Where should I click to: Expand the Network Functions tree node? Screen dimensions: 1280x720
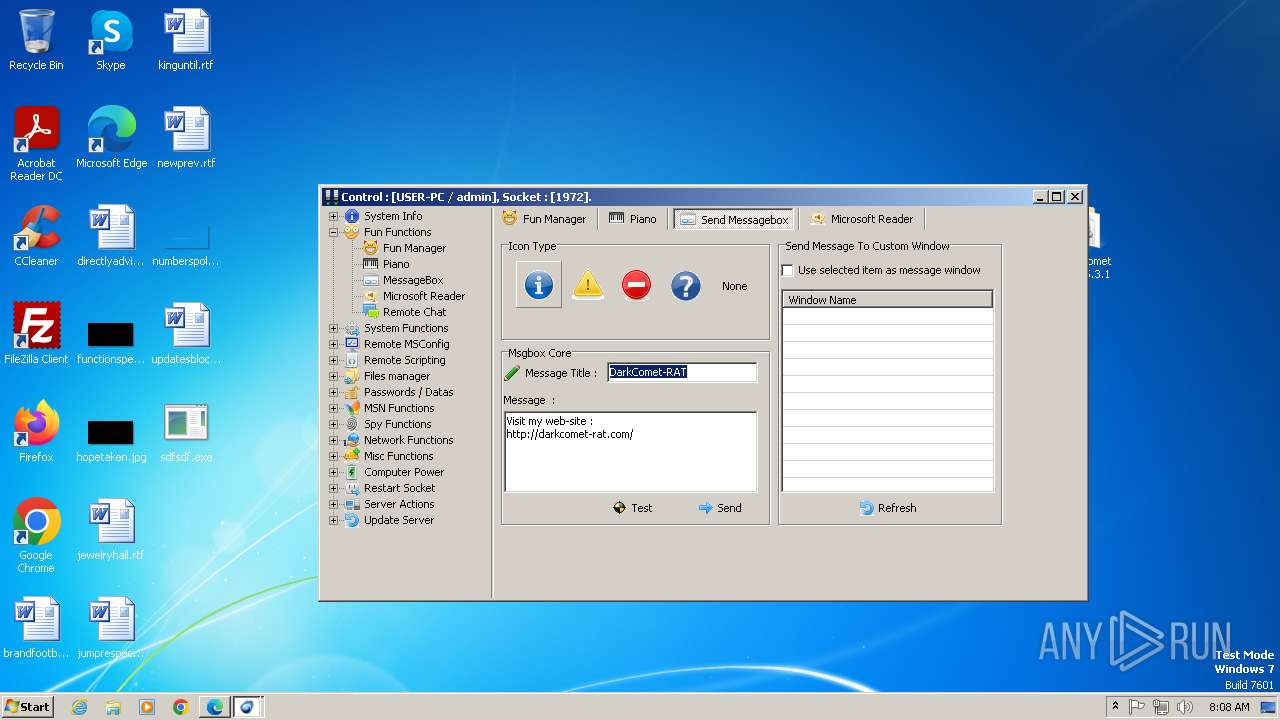point(334,440)
